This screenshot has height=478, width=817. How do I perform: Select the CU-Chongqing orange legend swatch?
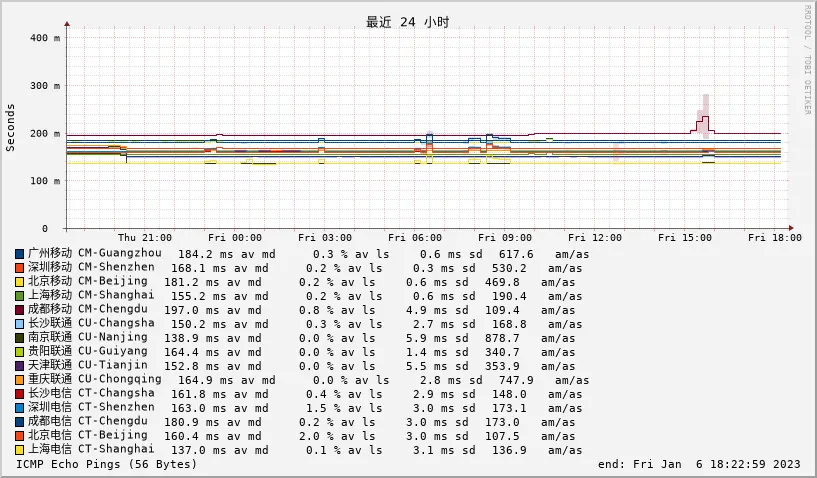20,380
